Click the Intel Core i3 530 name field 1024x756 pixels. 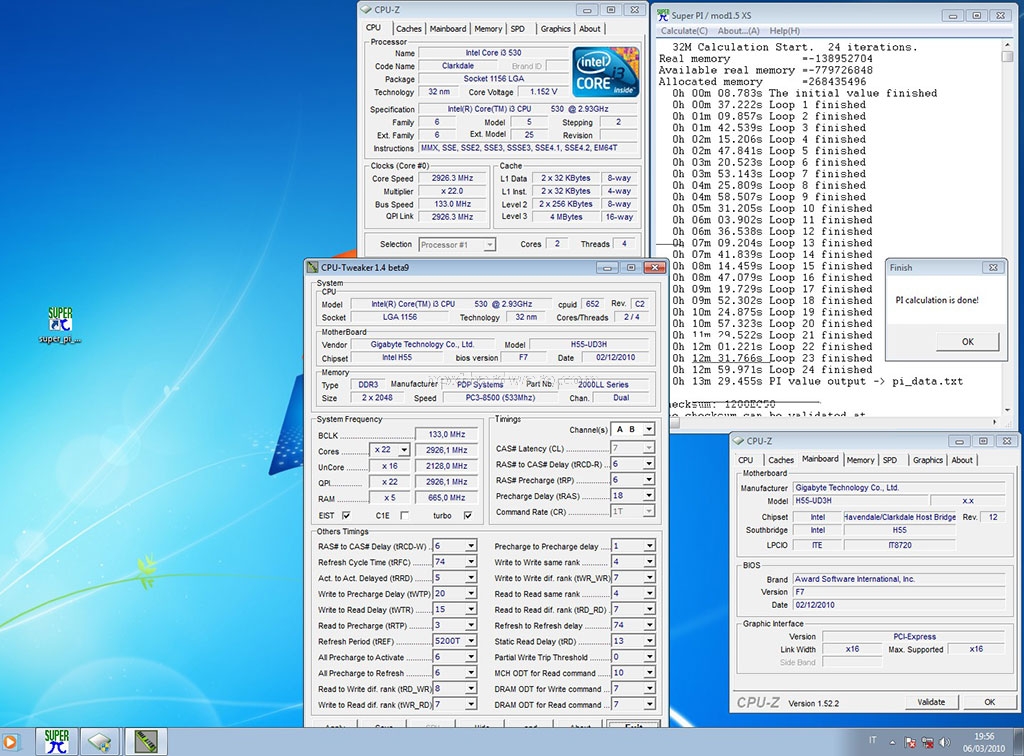click(493, 53)
